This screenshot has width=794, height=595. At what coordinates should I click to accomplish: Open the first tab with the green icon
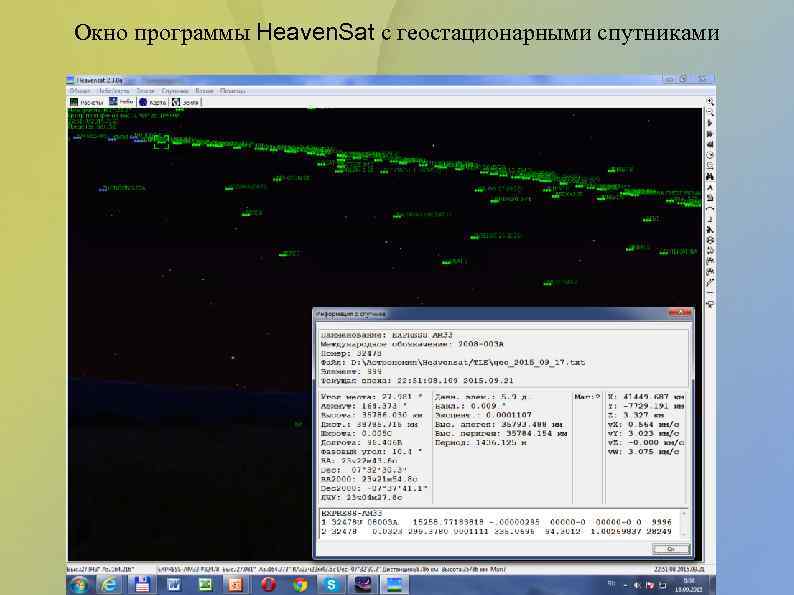tap(87, 102)
